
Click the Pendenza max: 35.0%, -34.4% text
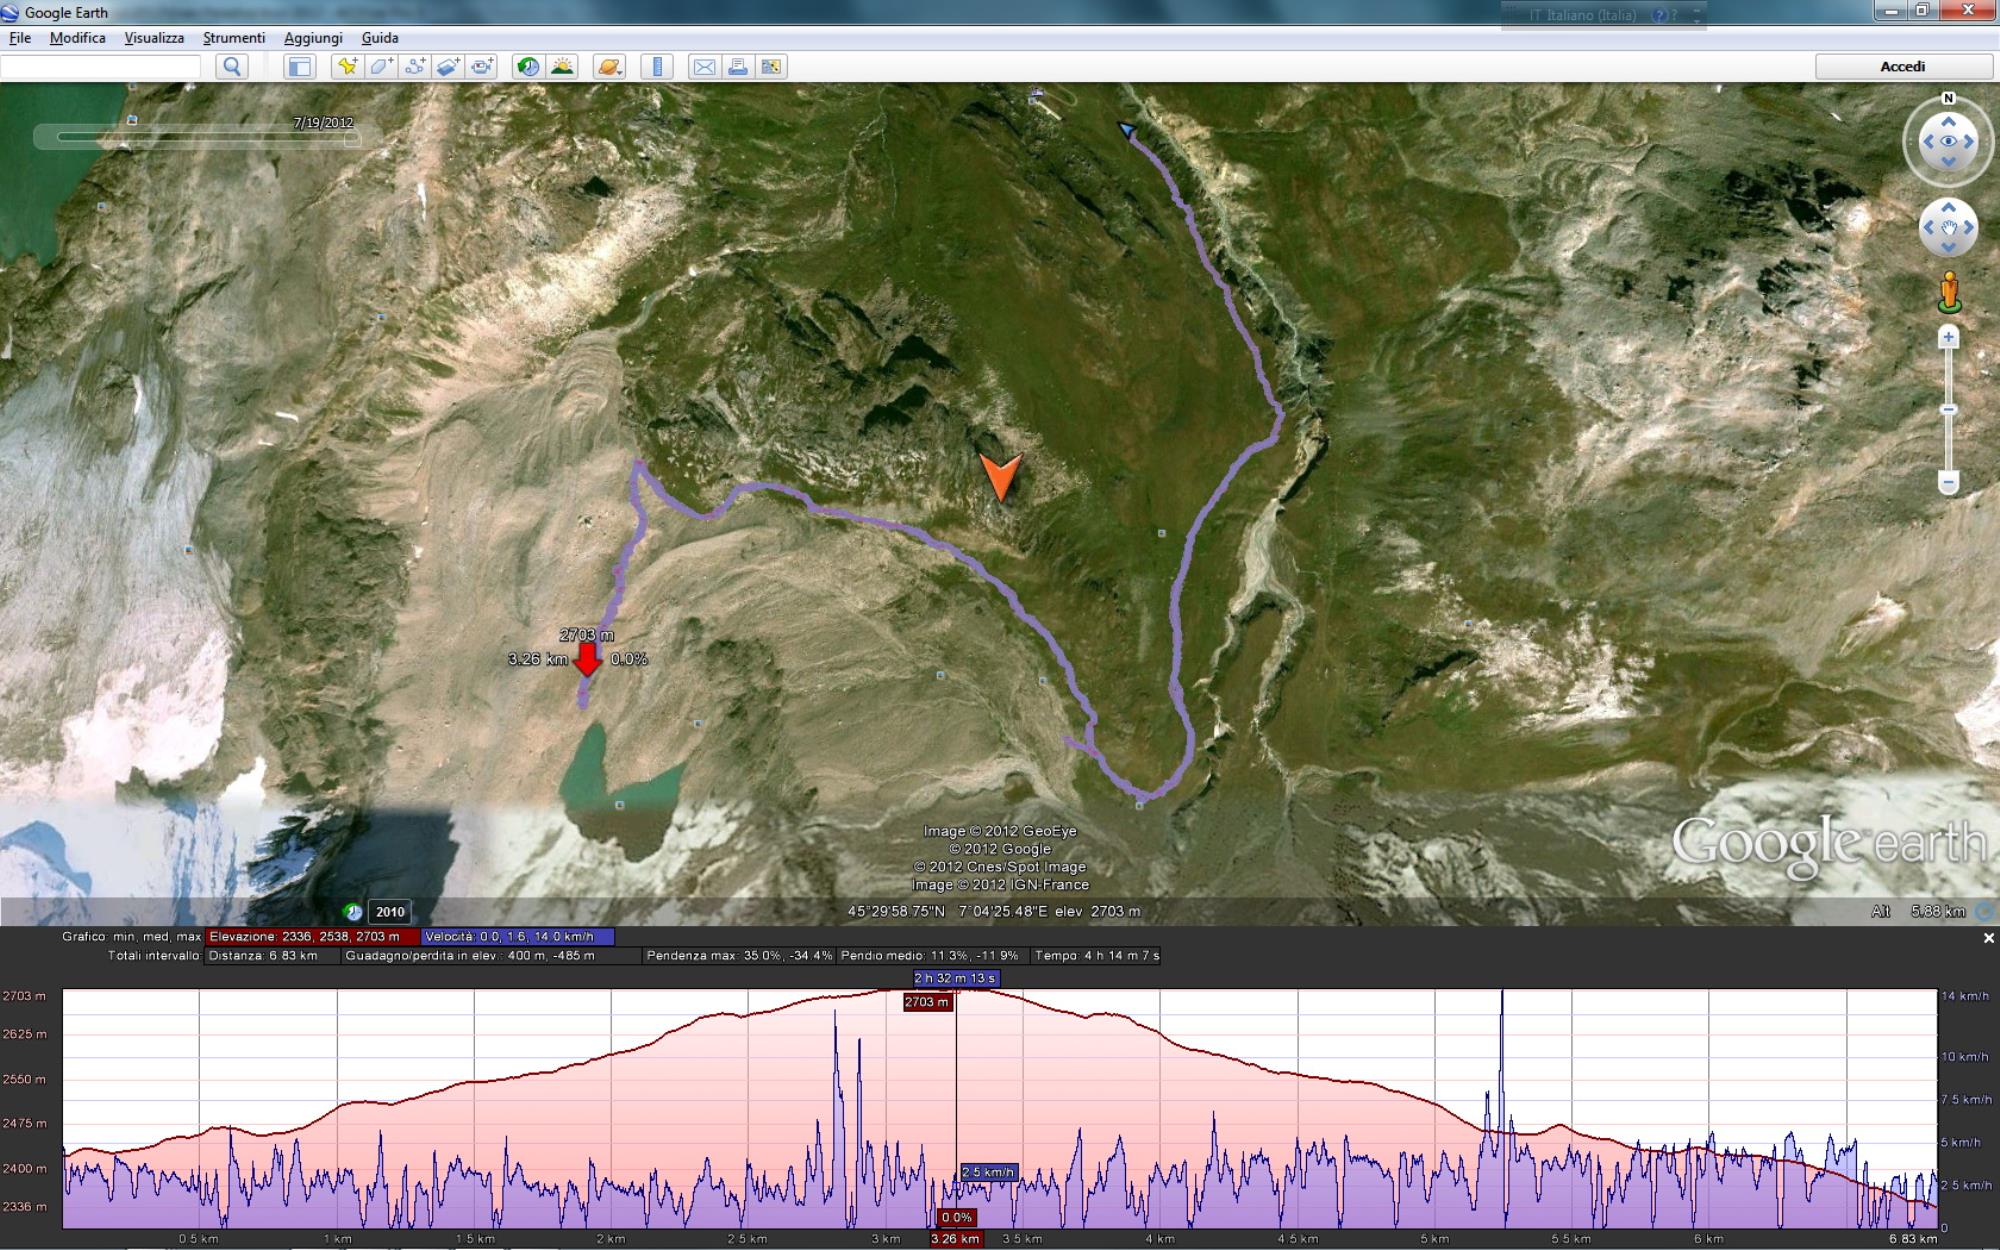[x=739, y=956]
